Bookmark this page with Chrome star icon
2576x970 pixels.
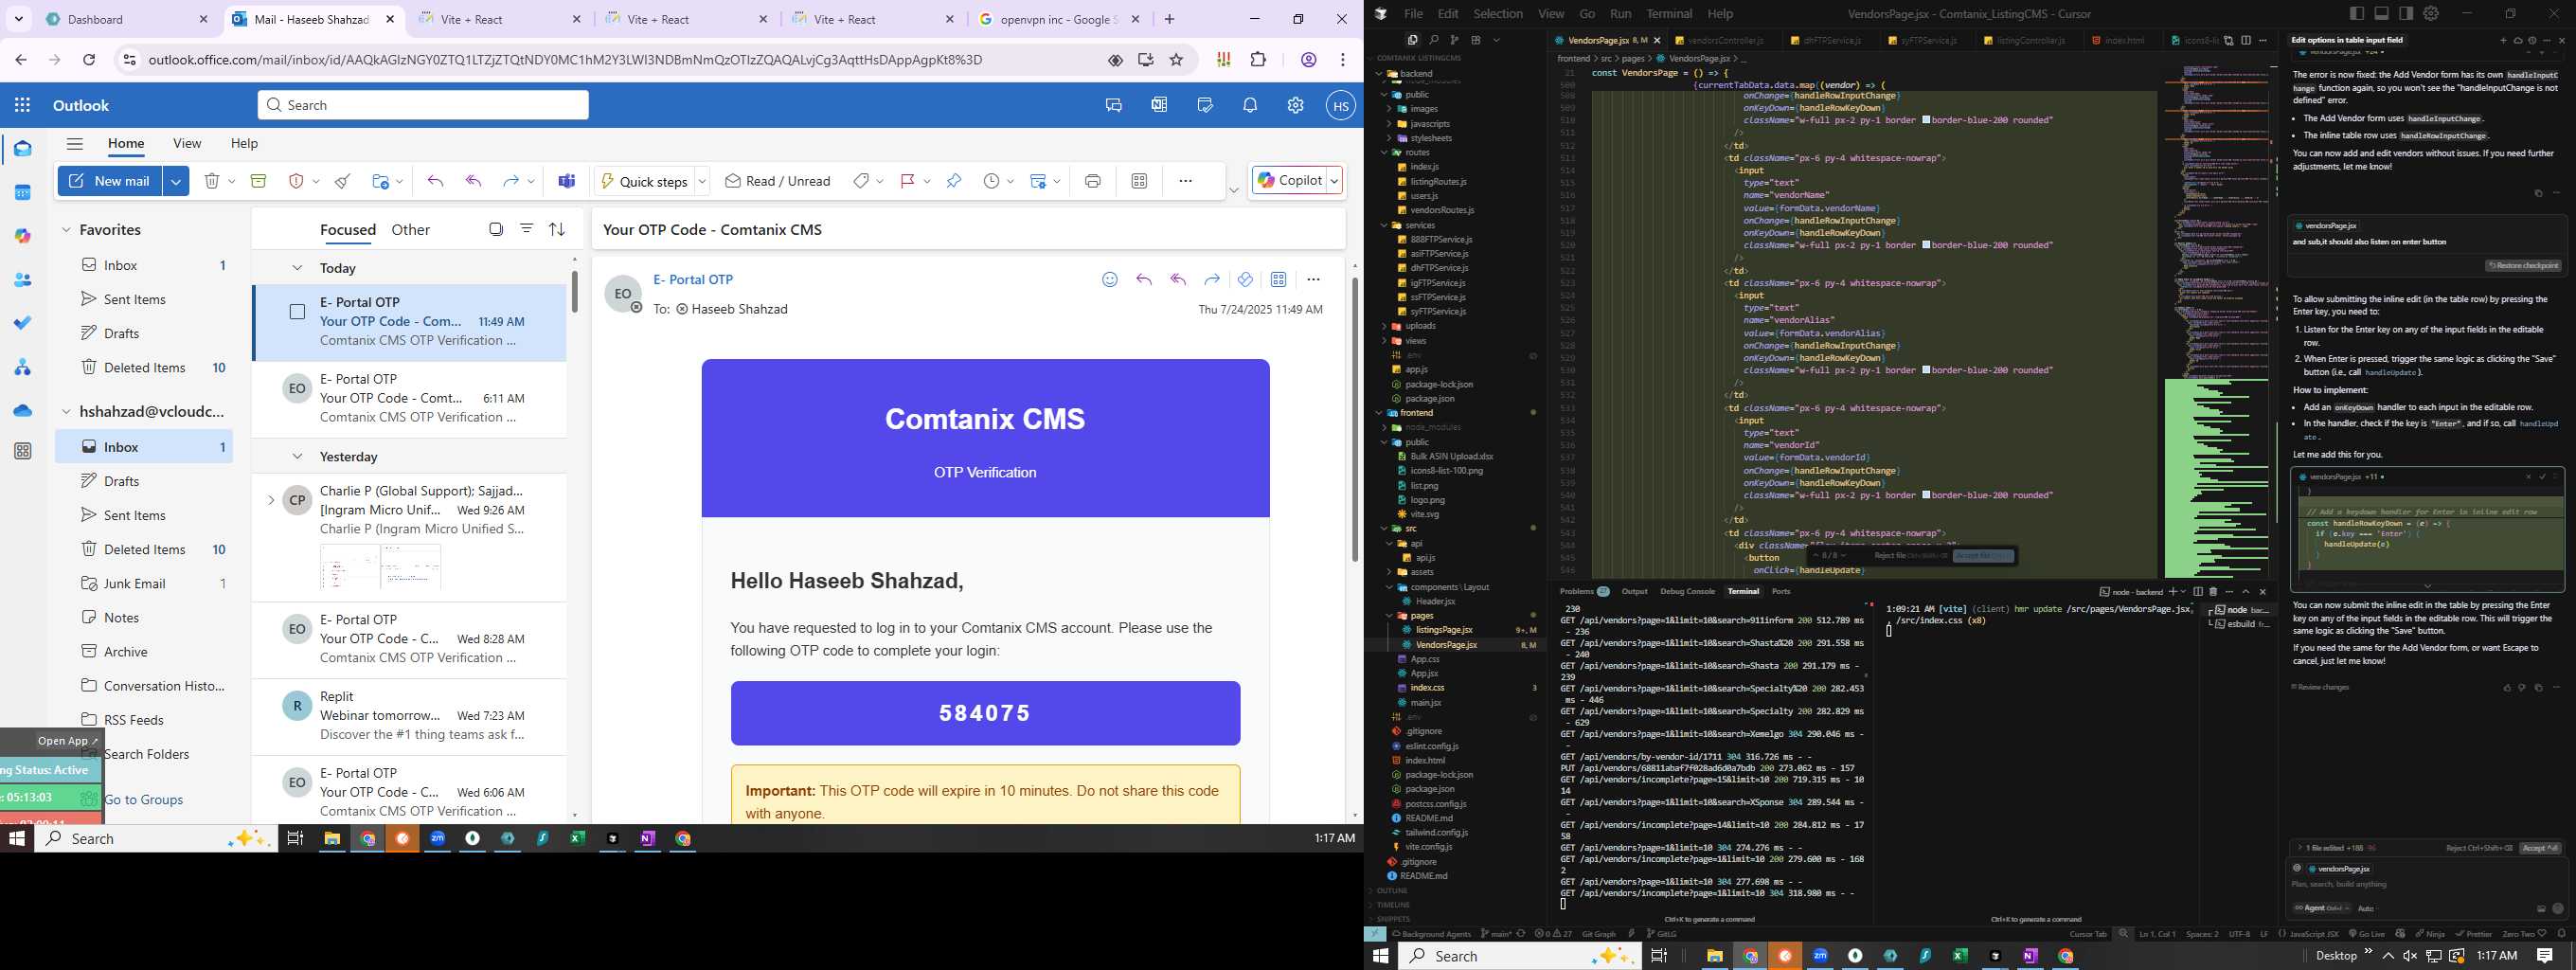1176,60
